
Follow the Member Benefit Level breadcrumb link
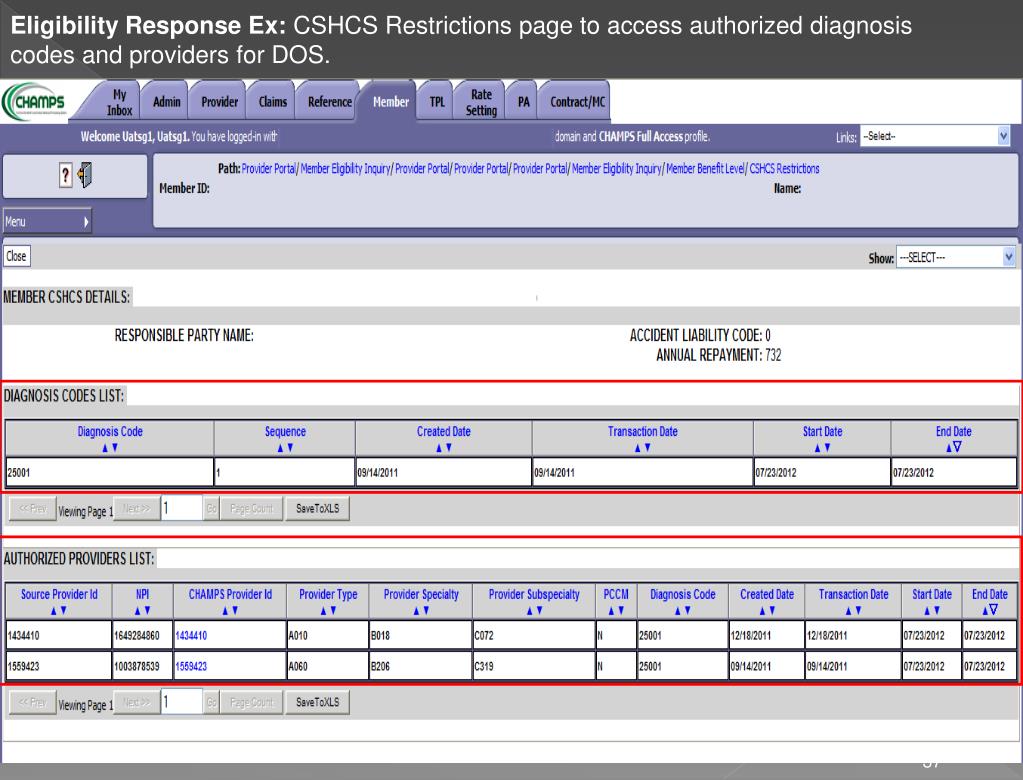705,168
